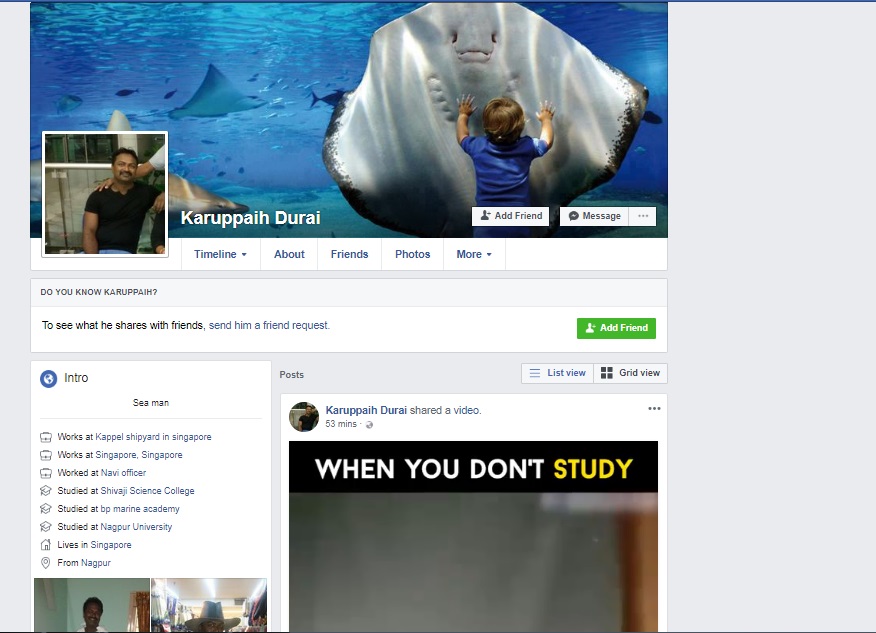Switch posts to Grid view
Viewport: 876px width, 633px height.
tap(630, 373)
